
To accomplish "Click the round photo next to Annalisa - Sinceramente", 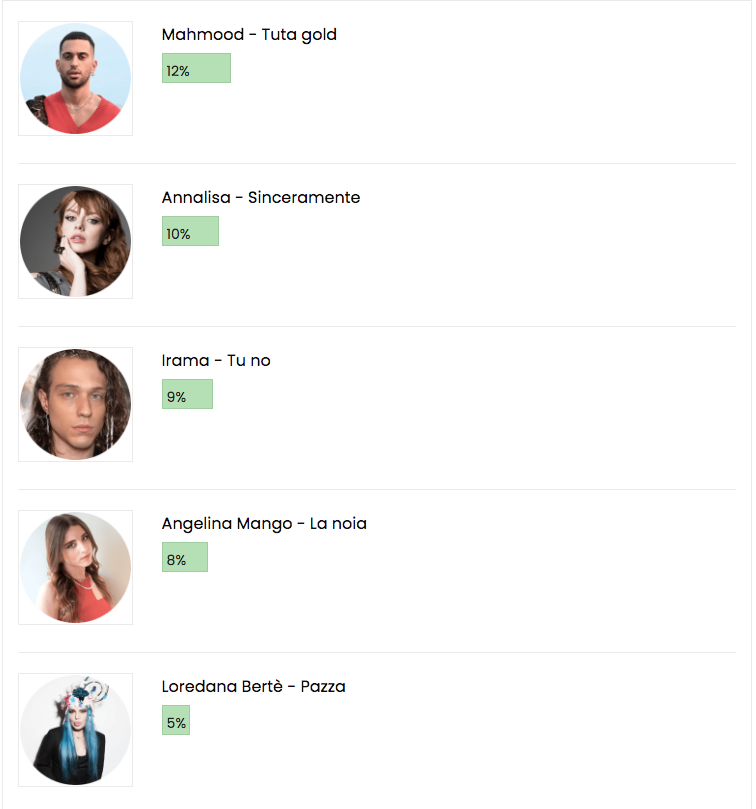I will pyautogui.click(x=75, y=241).
